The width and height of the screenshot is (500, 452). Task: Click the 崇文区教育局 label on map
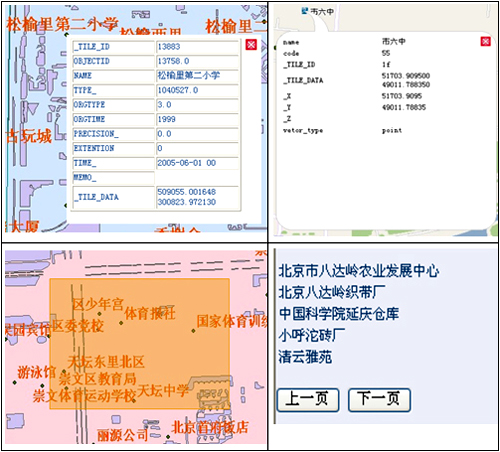[97, 379]
